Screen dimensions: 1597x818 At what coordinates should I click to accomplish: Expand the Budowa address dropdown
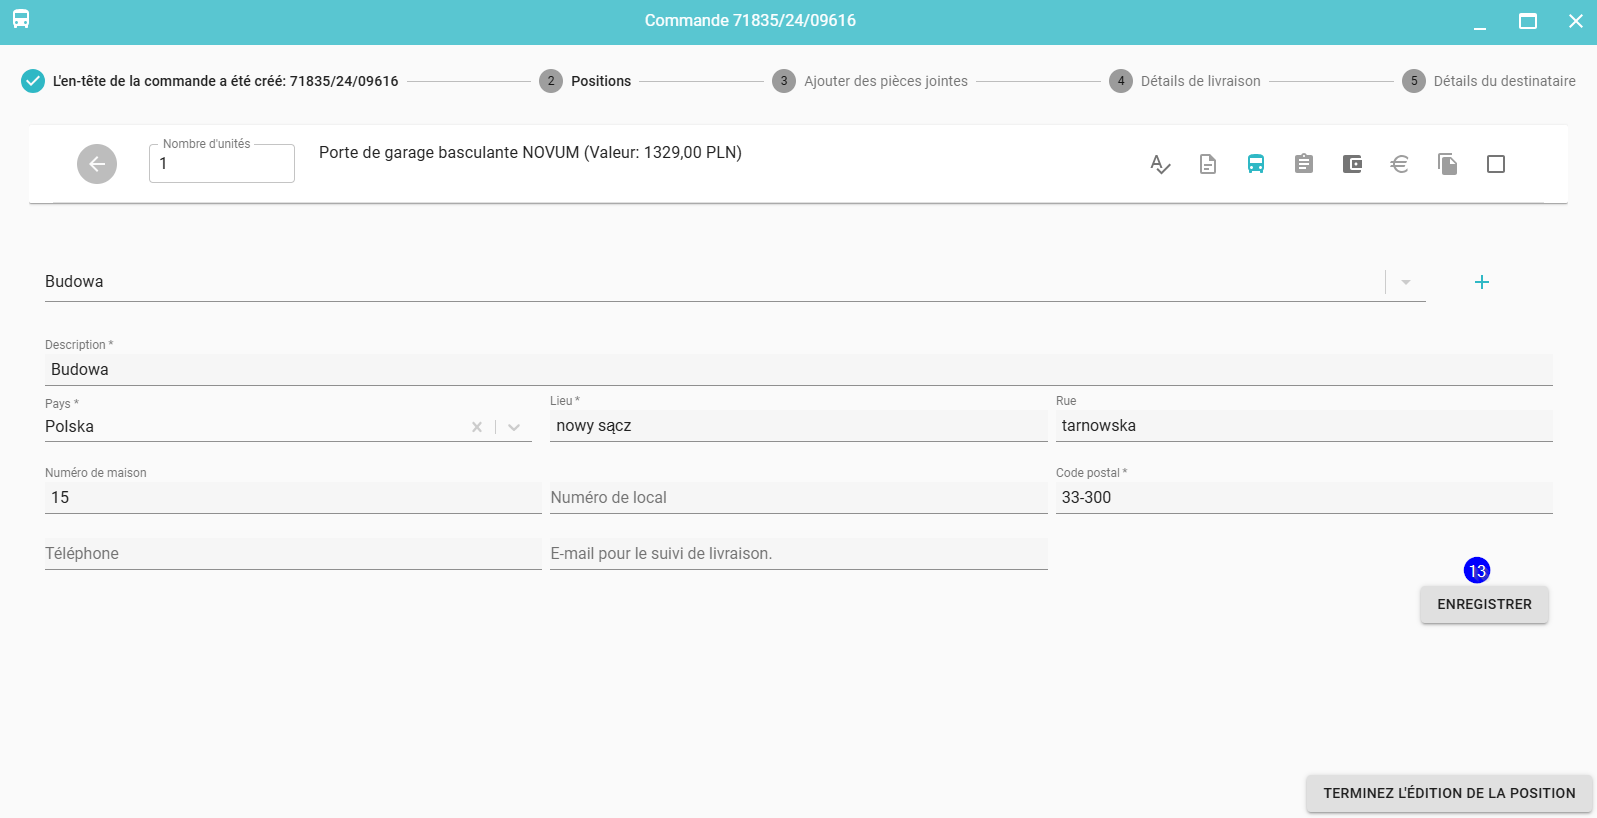click(x=1406, y=282)
